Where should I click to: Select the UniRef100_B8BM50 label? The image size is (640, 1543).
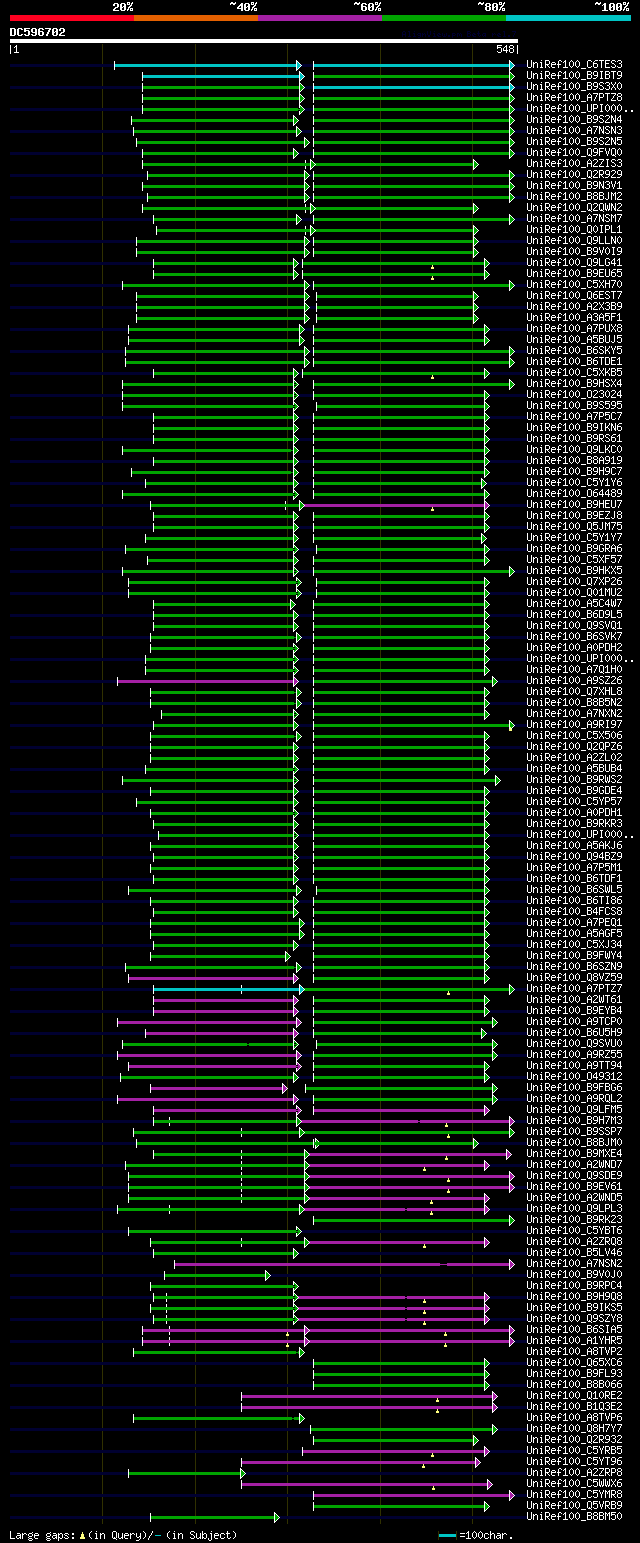point(574,1517)
